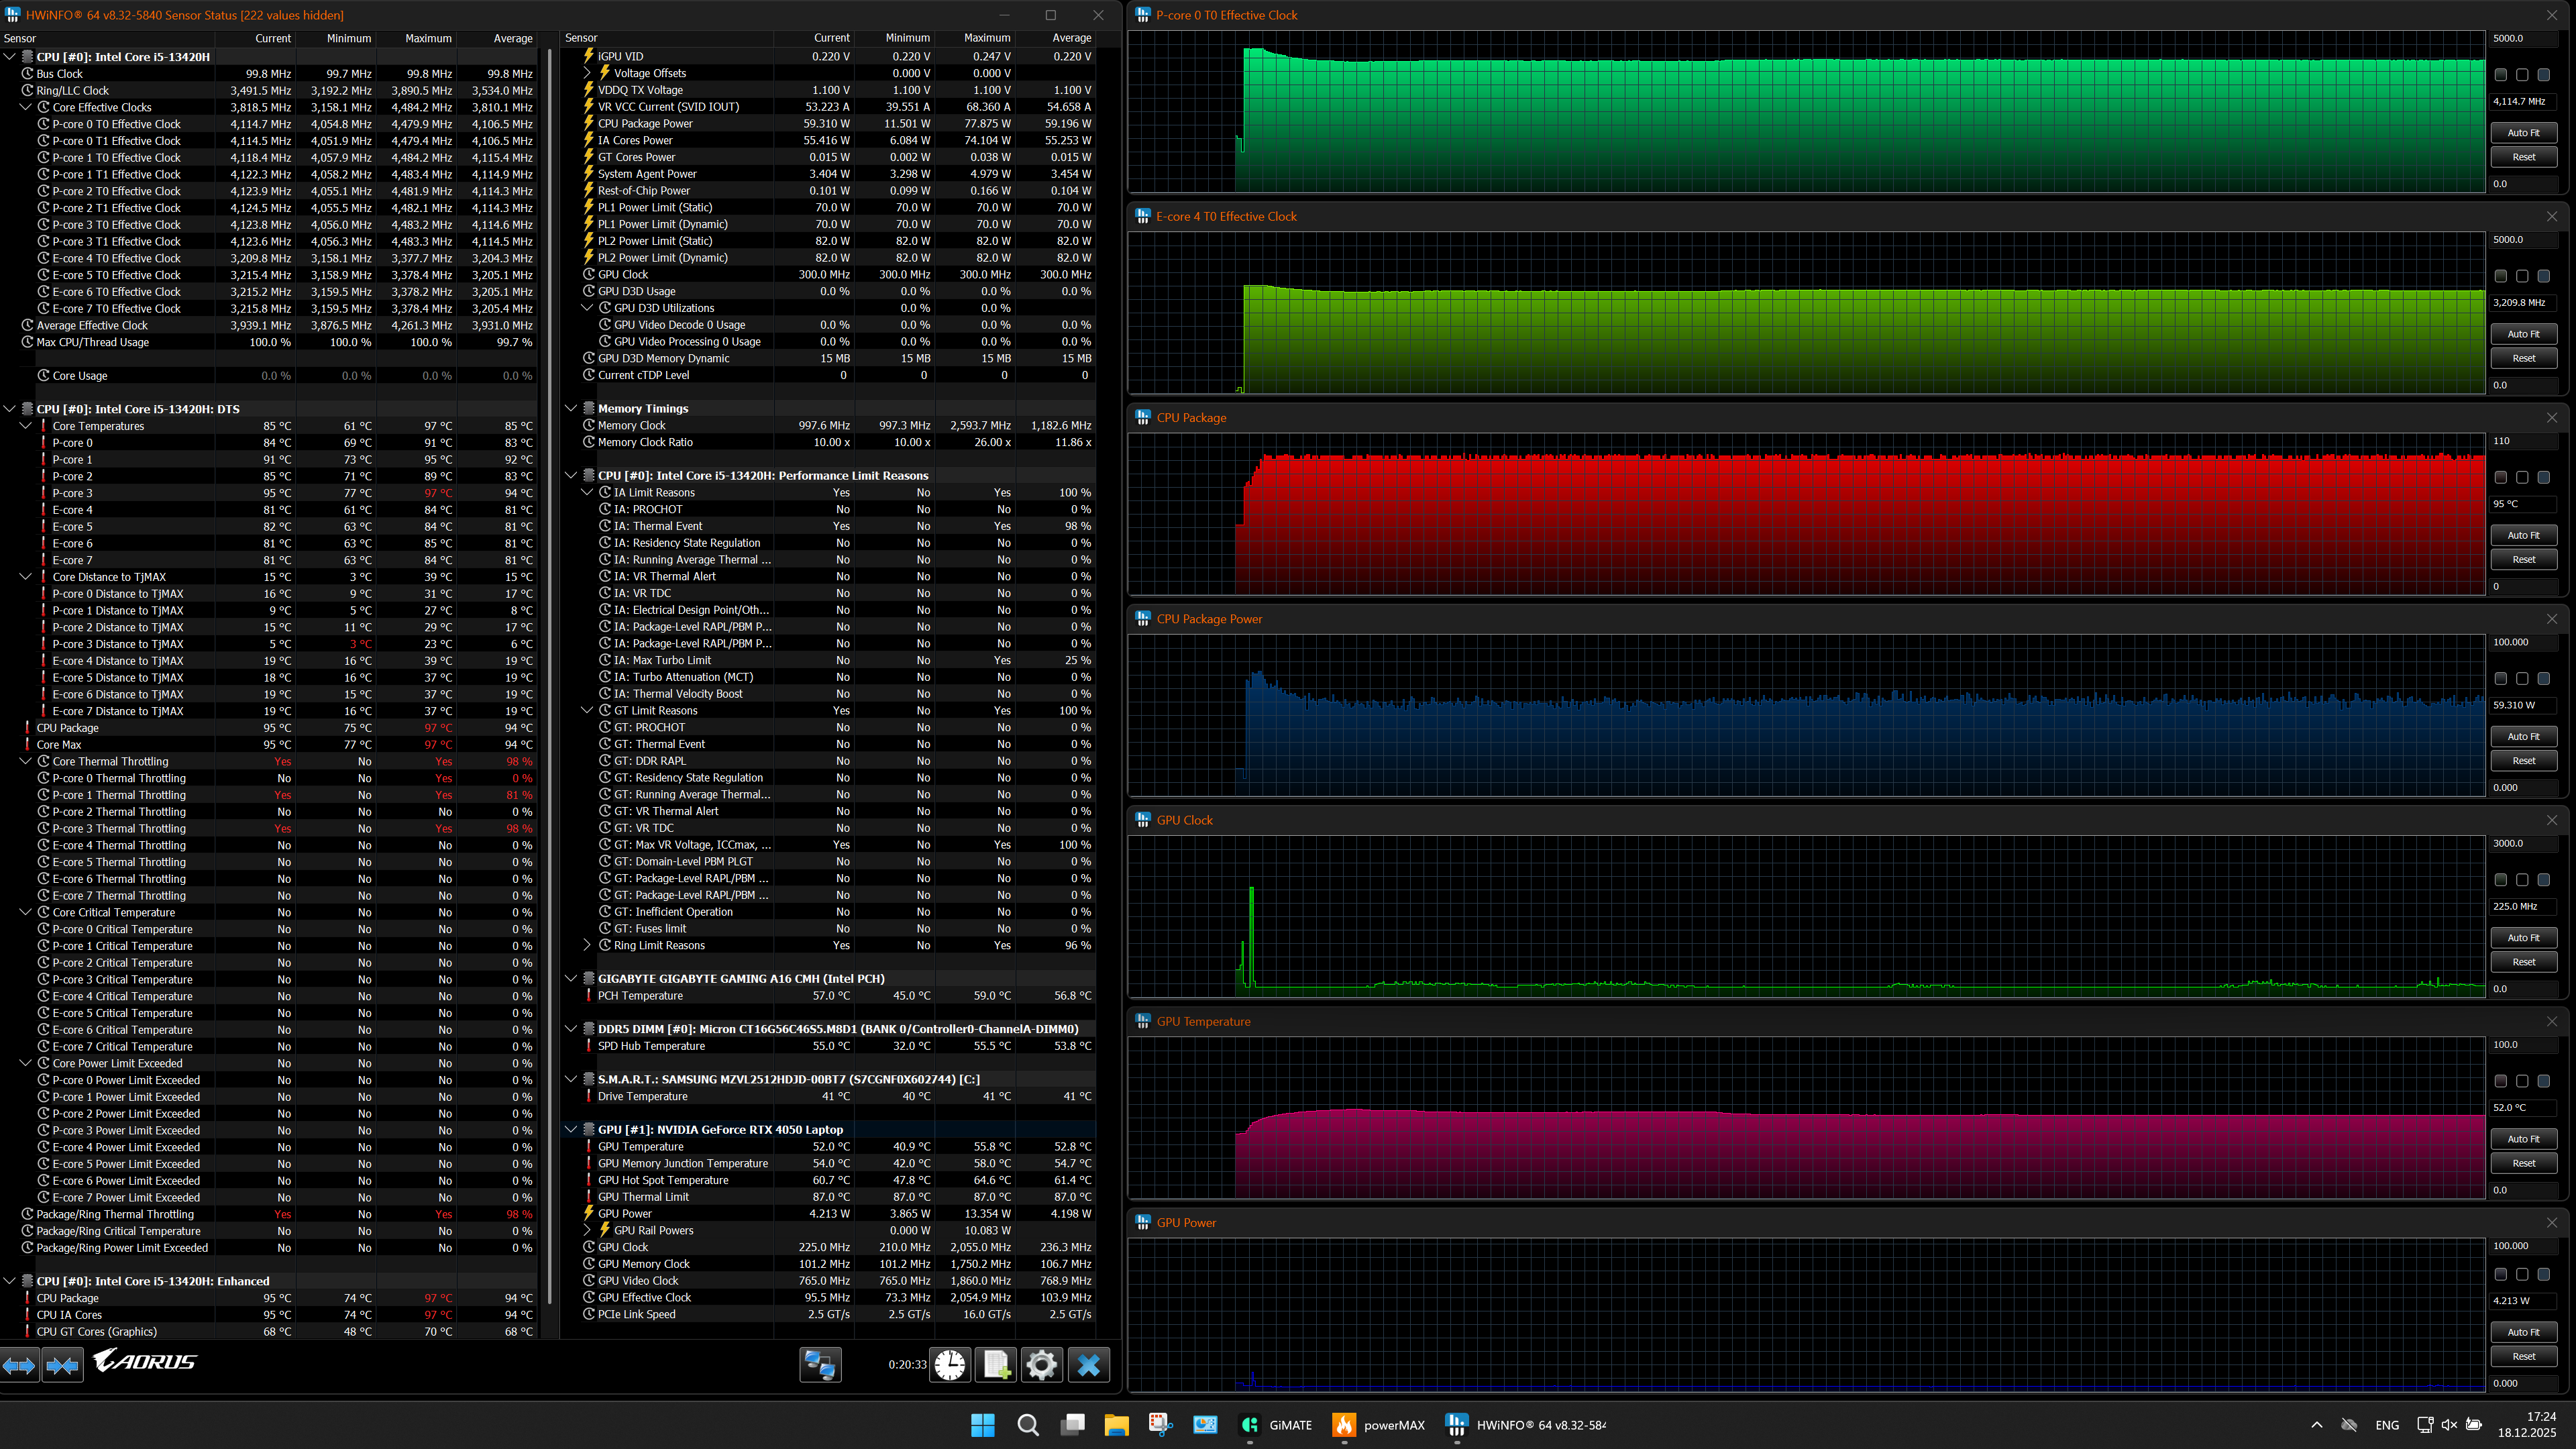Image resolution: width=2576 pixels, height=1449 pixels.
Task: Expand the Ring Limit Reasons node
Action: click(588, 945)
